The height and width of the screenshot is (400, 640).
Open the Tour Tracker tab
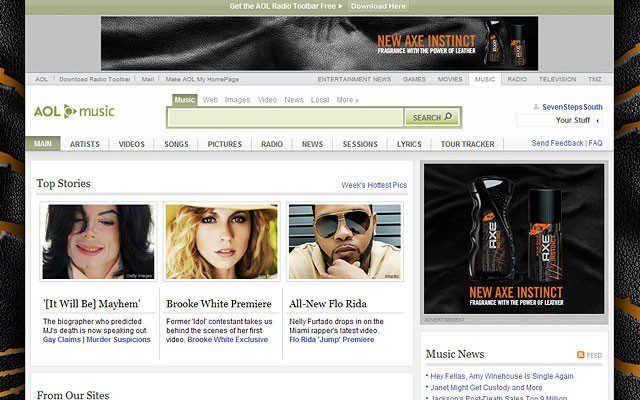[x=467, y=144]
